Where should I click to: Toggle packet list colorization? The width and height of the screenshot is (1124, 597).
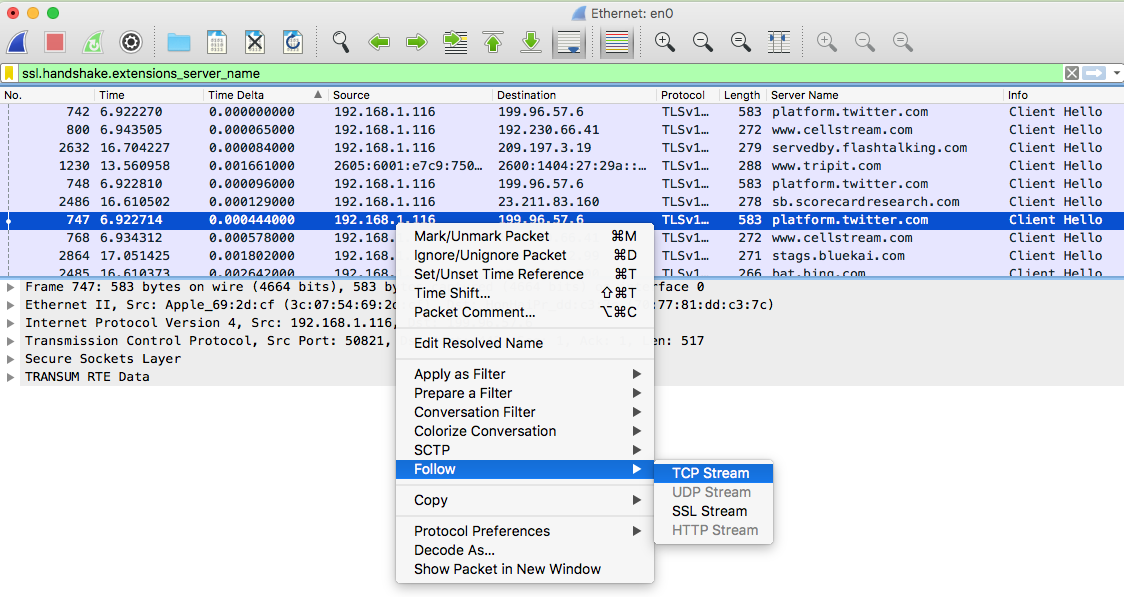(616, 42)
